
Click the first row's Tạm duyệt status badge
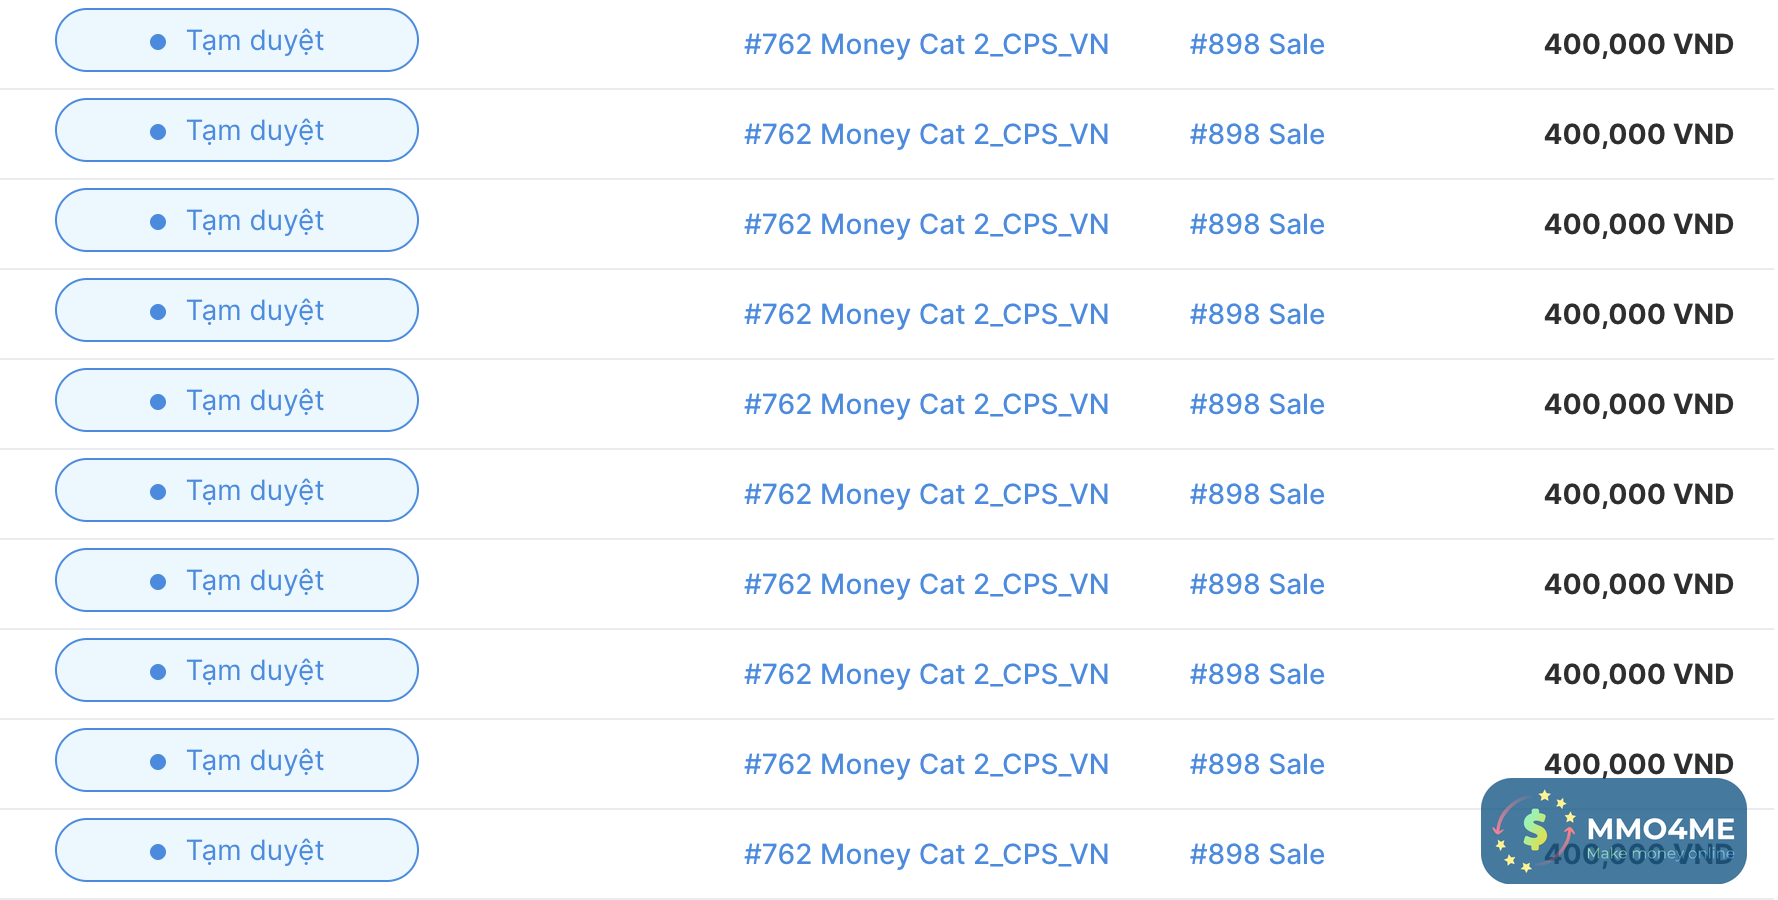237,41
